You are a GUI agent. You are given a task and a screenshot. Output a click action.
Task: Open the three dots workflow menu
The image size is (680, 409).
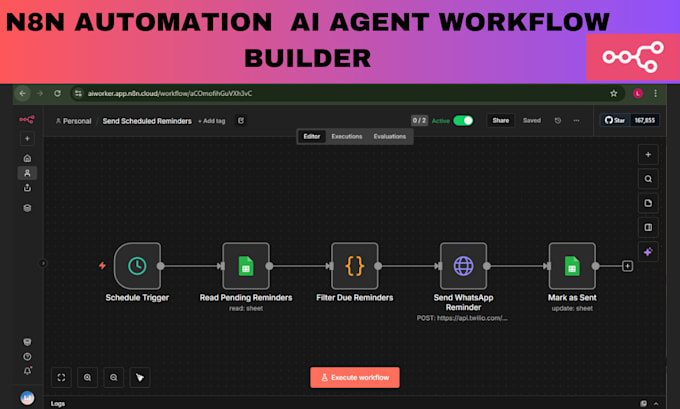(x=576, y=121)
